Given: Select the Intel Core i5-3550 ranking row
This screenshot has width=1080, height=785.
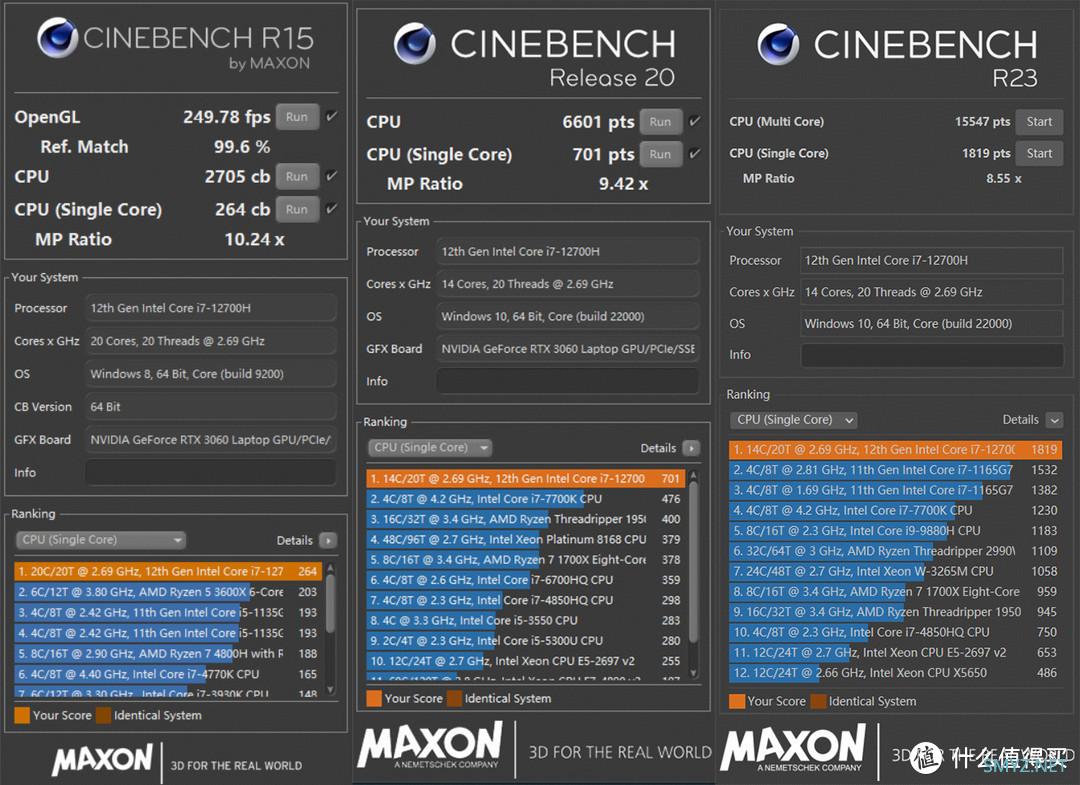Looking at the screenshot, I should click(526, 620).
